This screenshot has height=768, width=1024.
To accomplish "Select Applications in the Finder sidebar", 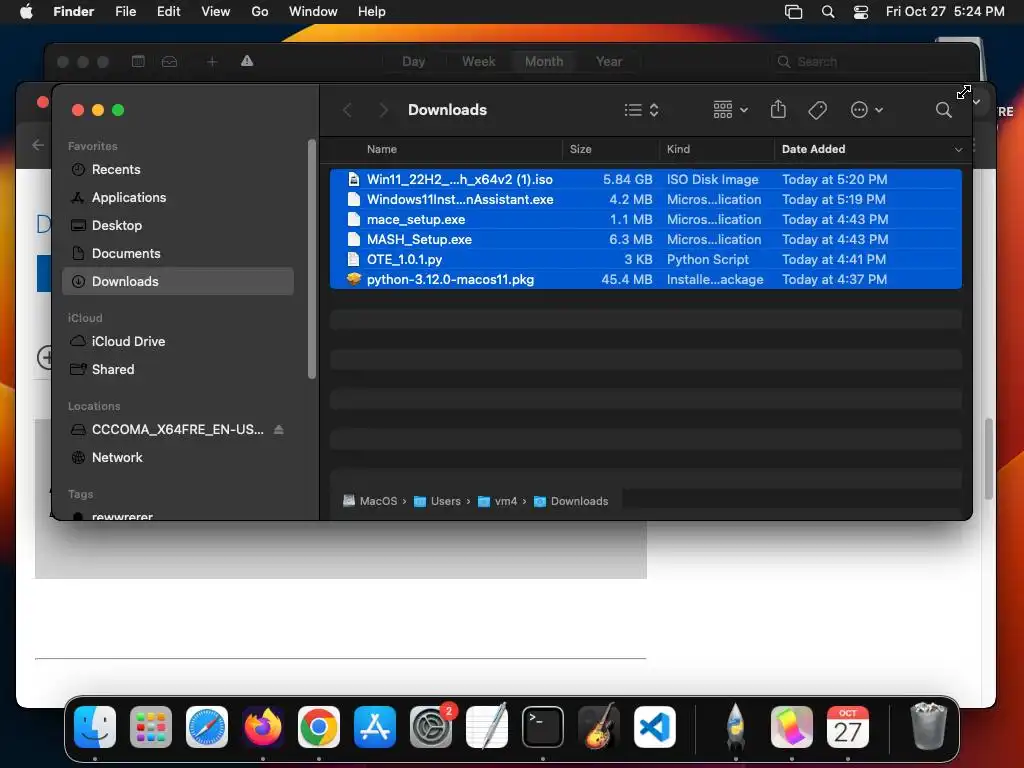I will [178, 198].
